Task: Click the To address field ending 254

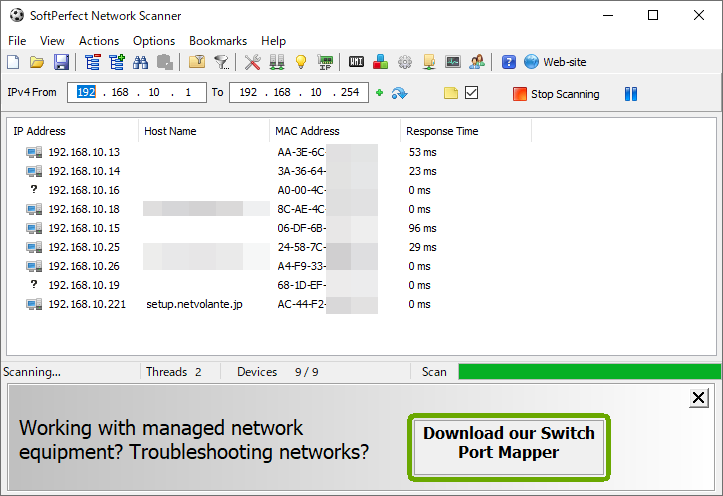Action: (299, 93)
